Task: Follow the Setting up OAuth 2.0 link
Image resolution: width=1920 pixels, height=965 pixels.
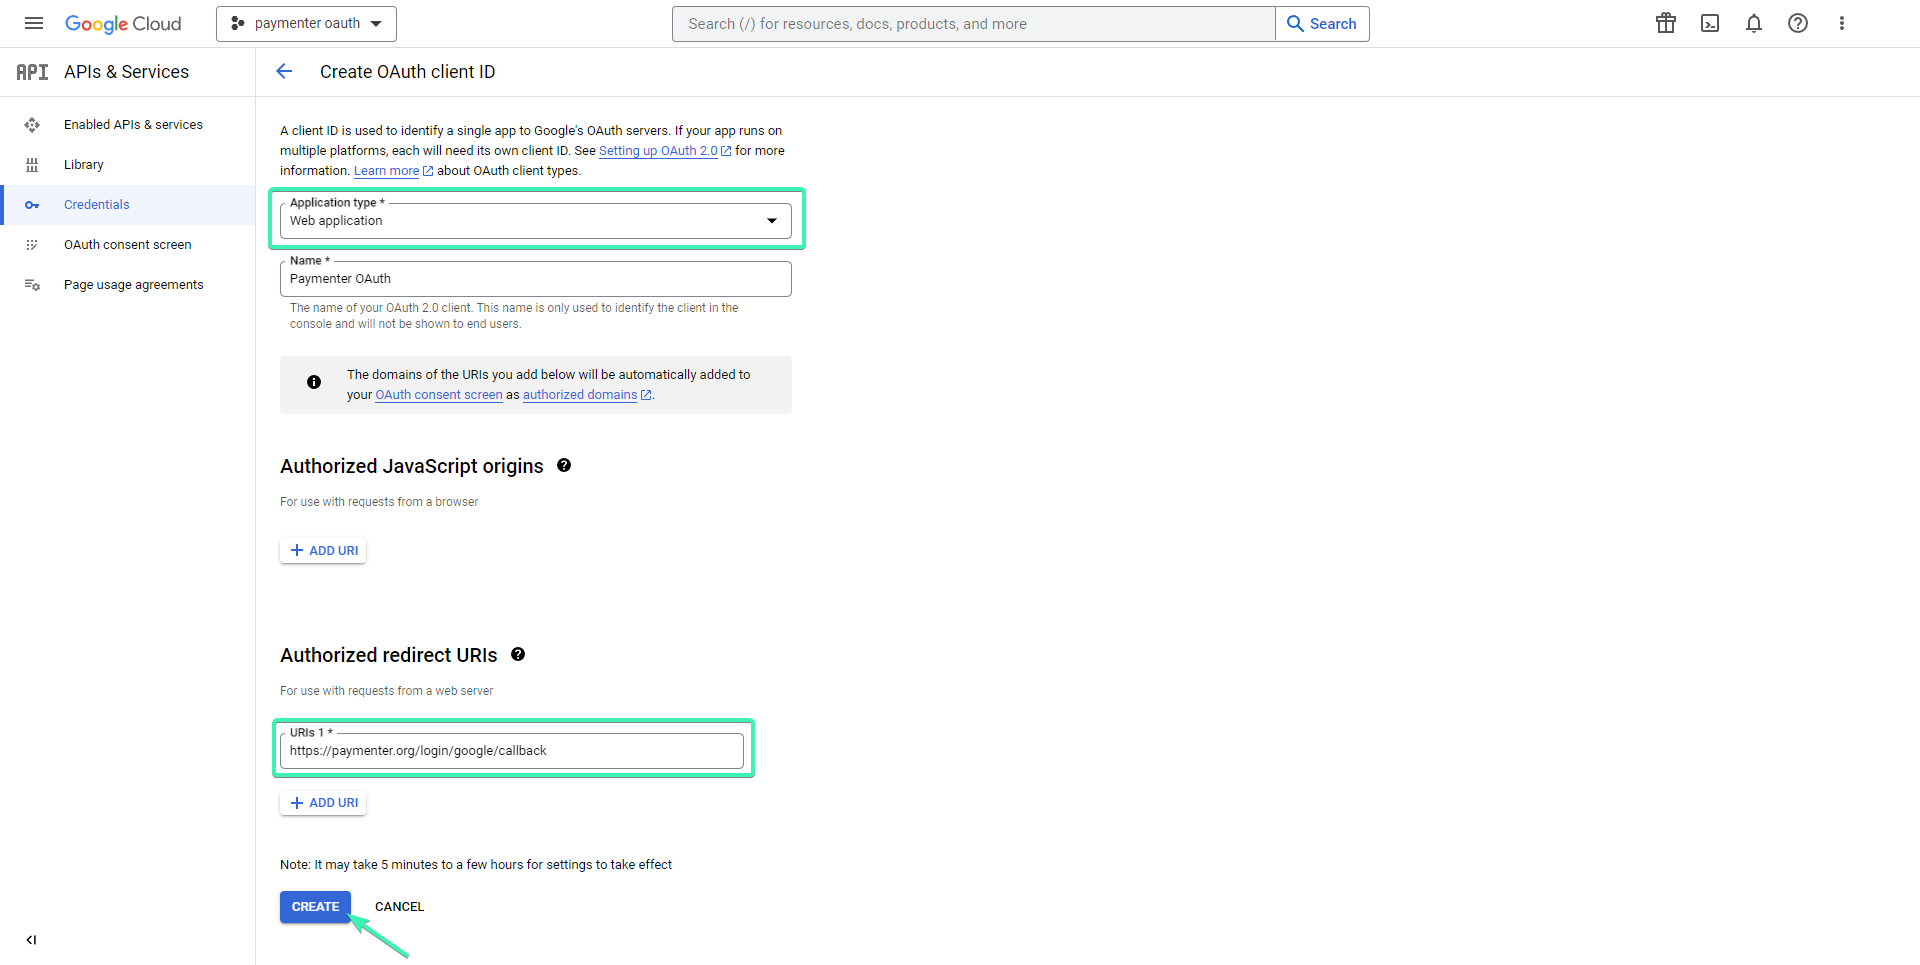Action: coord(659,150)
